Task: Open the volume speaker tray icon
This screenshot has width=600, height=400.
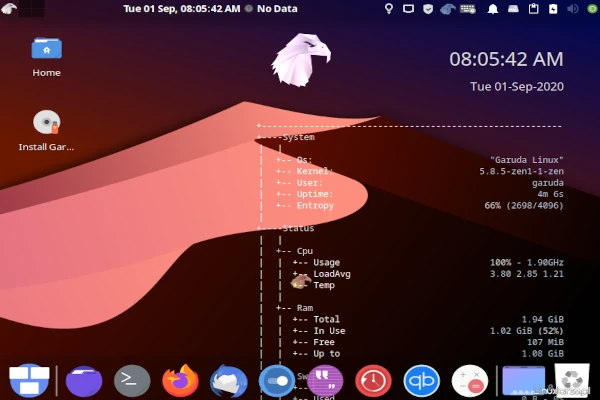Action: coord(572,8)
